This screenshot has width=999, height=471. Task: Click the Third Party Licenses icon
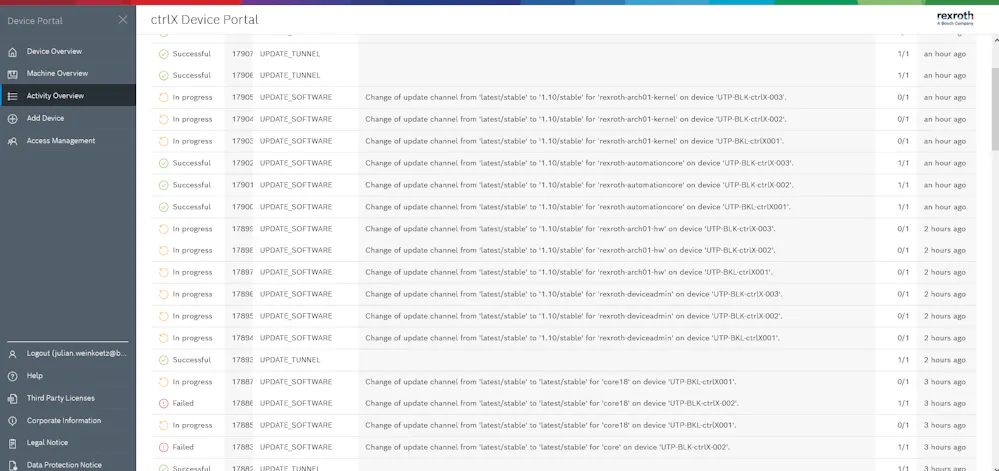click(x=12, y=398)
